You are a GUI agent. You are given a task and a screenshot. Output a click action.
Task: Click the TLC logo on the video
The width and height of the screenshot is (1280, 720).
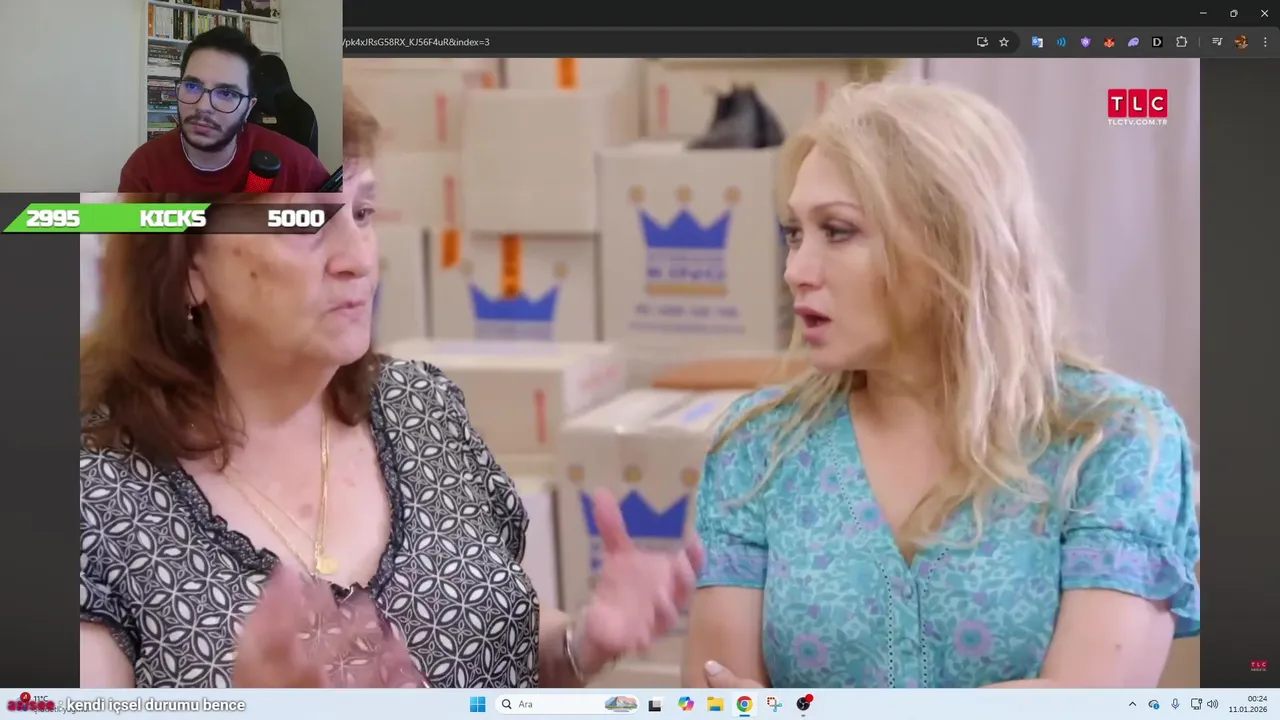pos(1137,107)
